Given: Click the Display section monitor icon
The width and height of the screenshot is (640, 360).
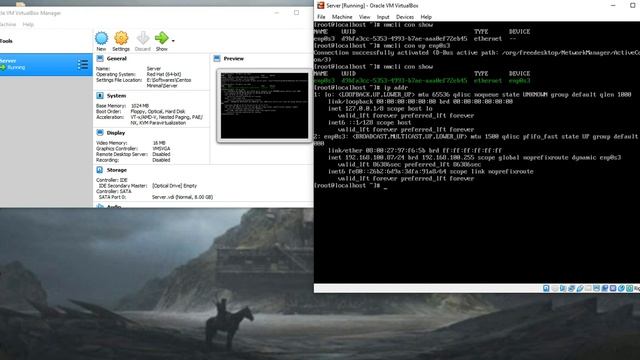Looking at the screenshot, I should click(100, 133).
